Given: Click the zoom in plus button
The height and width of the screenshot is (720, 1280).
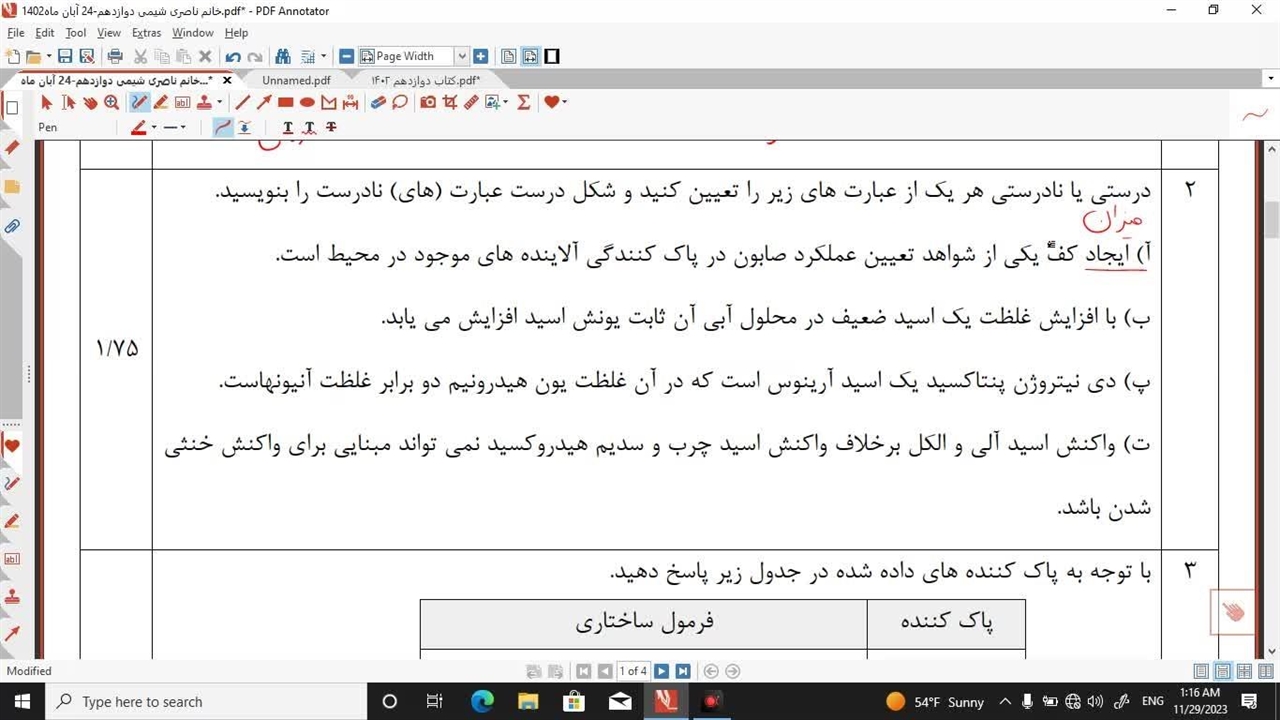Looking at the screenshot, I should click(x=481, y=57).
